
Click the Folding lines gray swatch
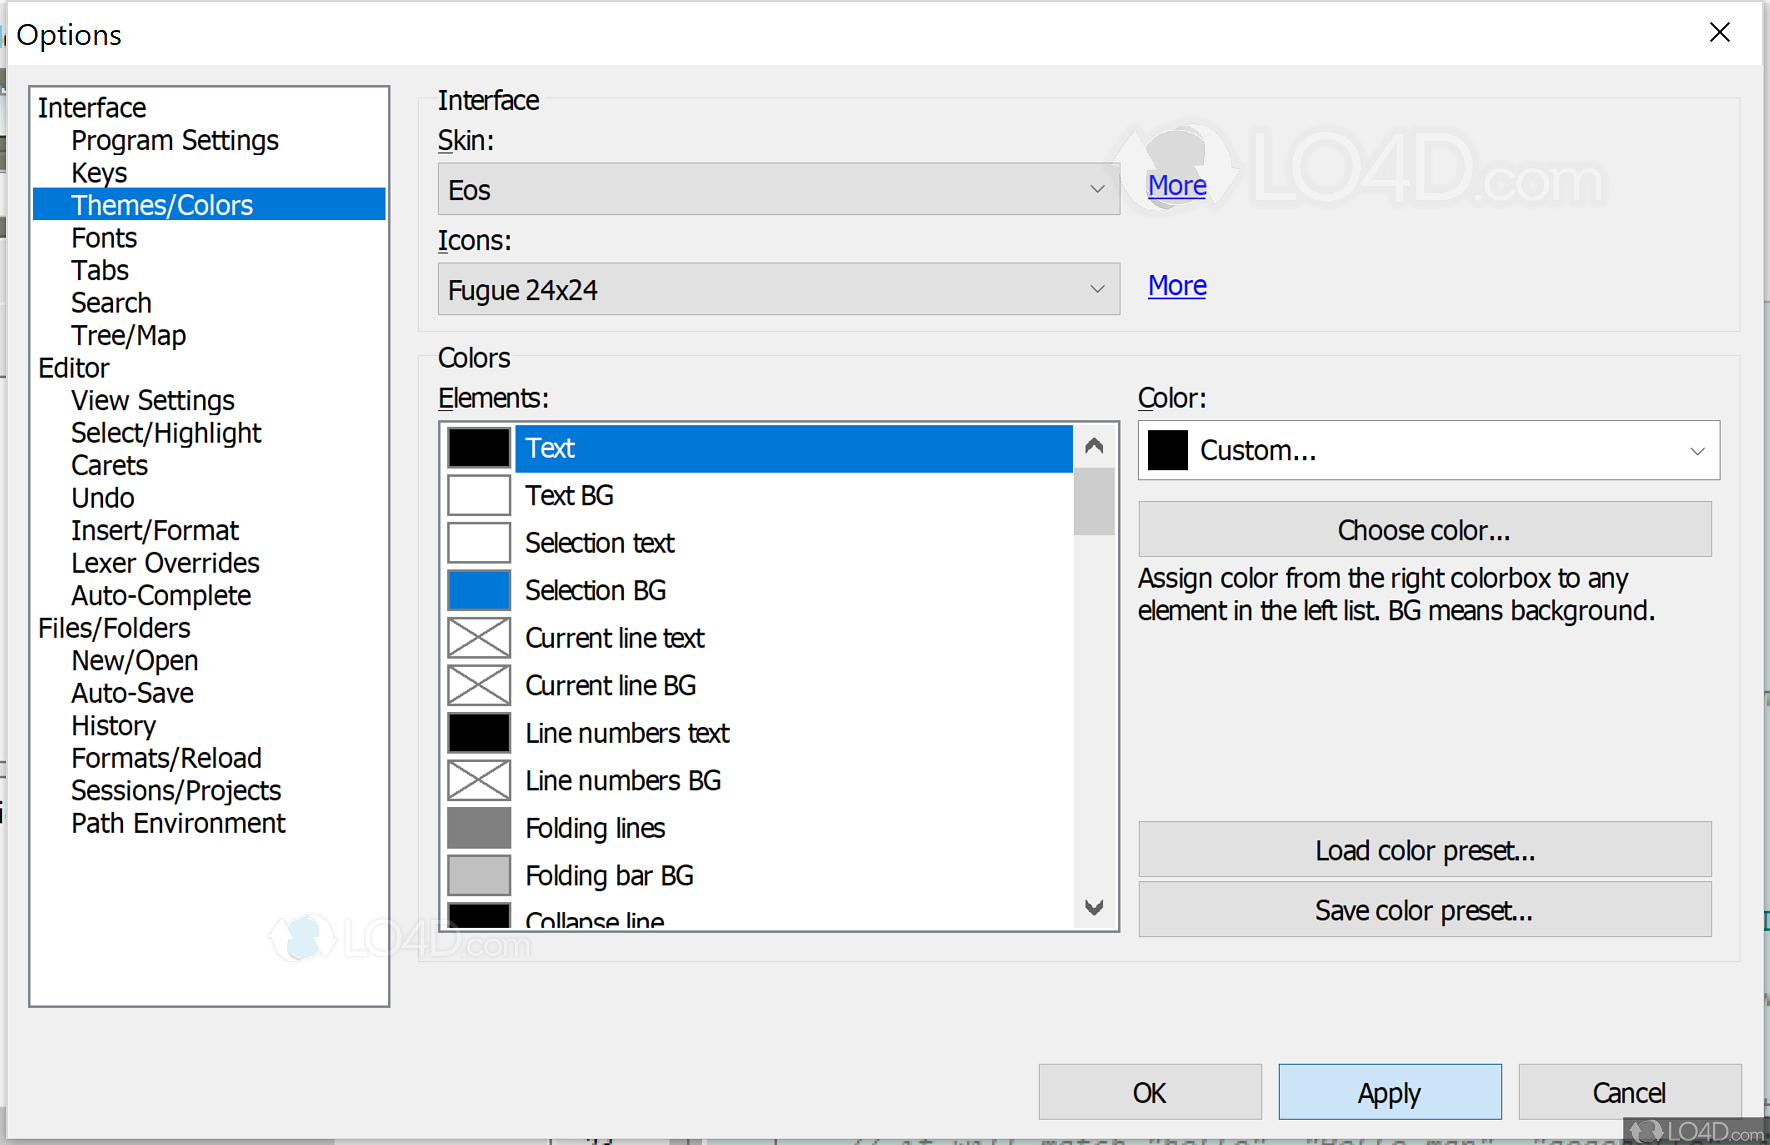click(x=478, y=828)
